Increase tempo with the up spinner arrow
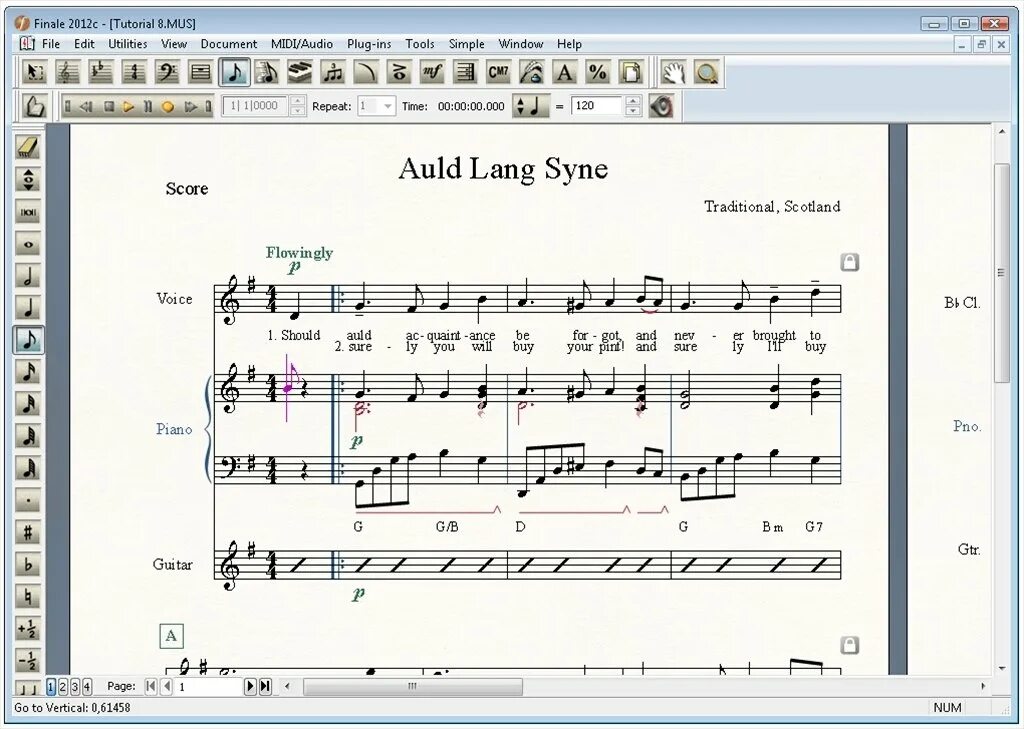This screenshot has width=1024, height=729. [x=632, y=101]
